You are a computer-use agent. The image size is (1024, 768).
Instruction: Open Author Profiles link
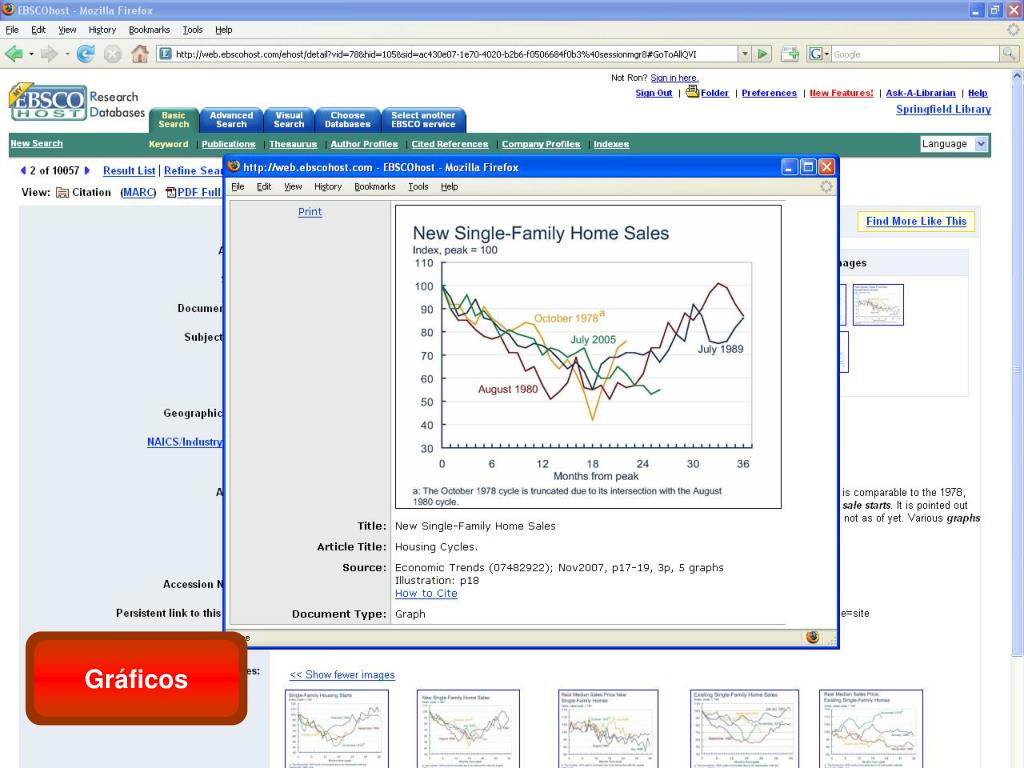coord(364,144)
